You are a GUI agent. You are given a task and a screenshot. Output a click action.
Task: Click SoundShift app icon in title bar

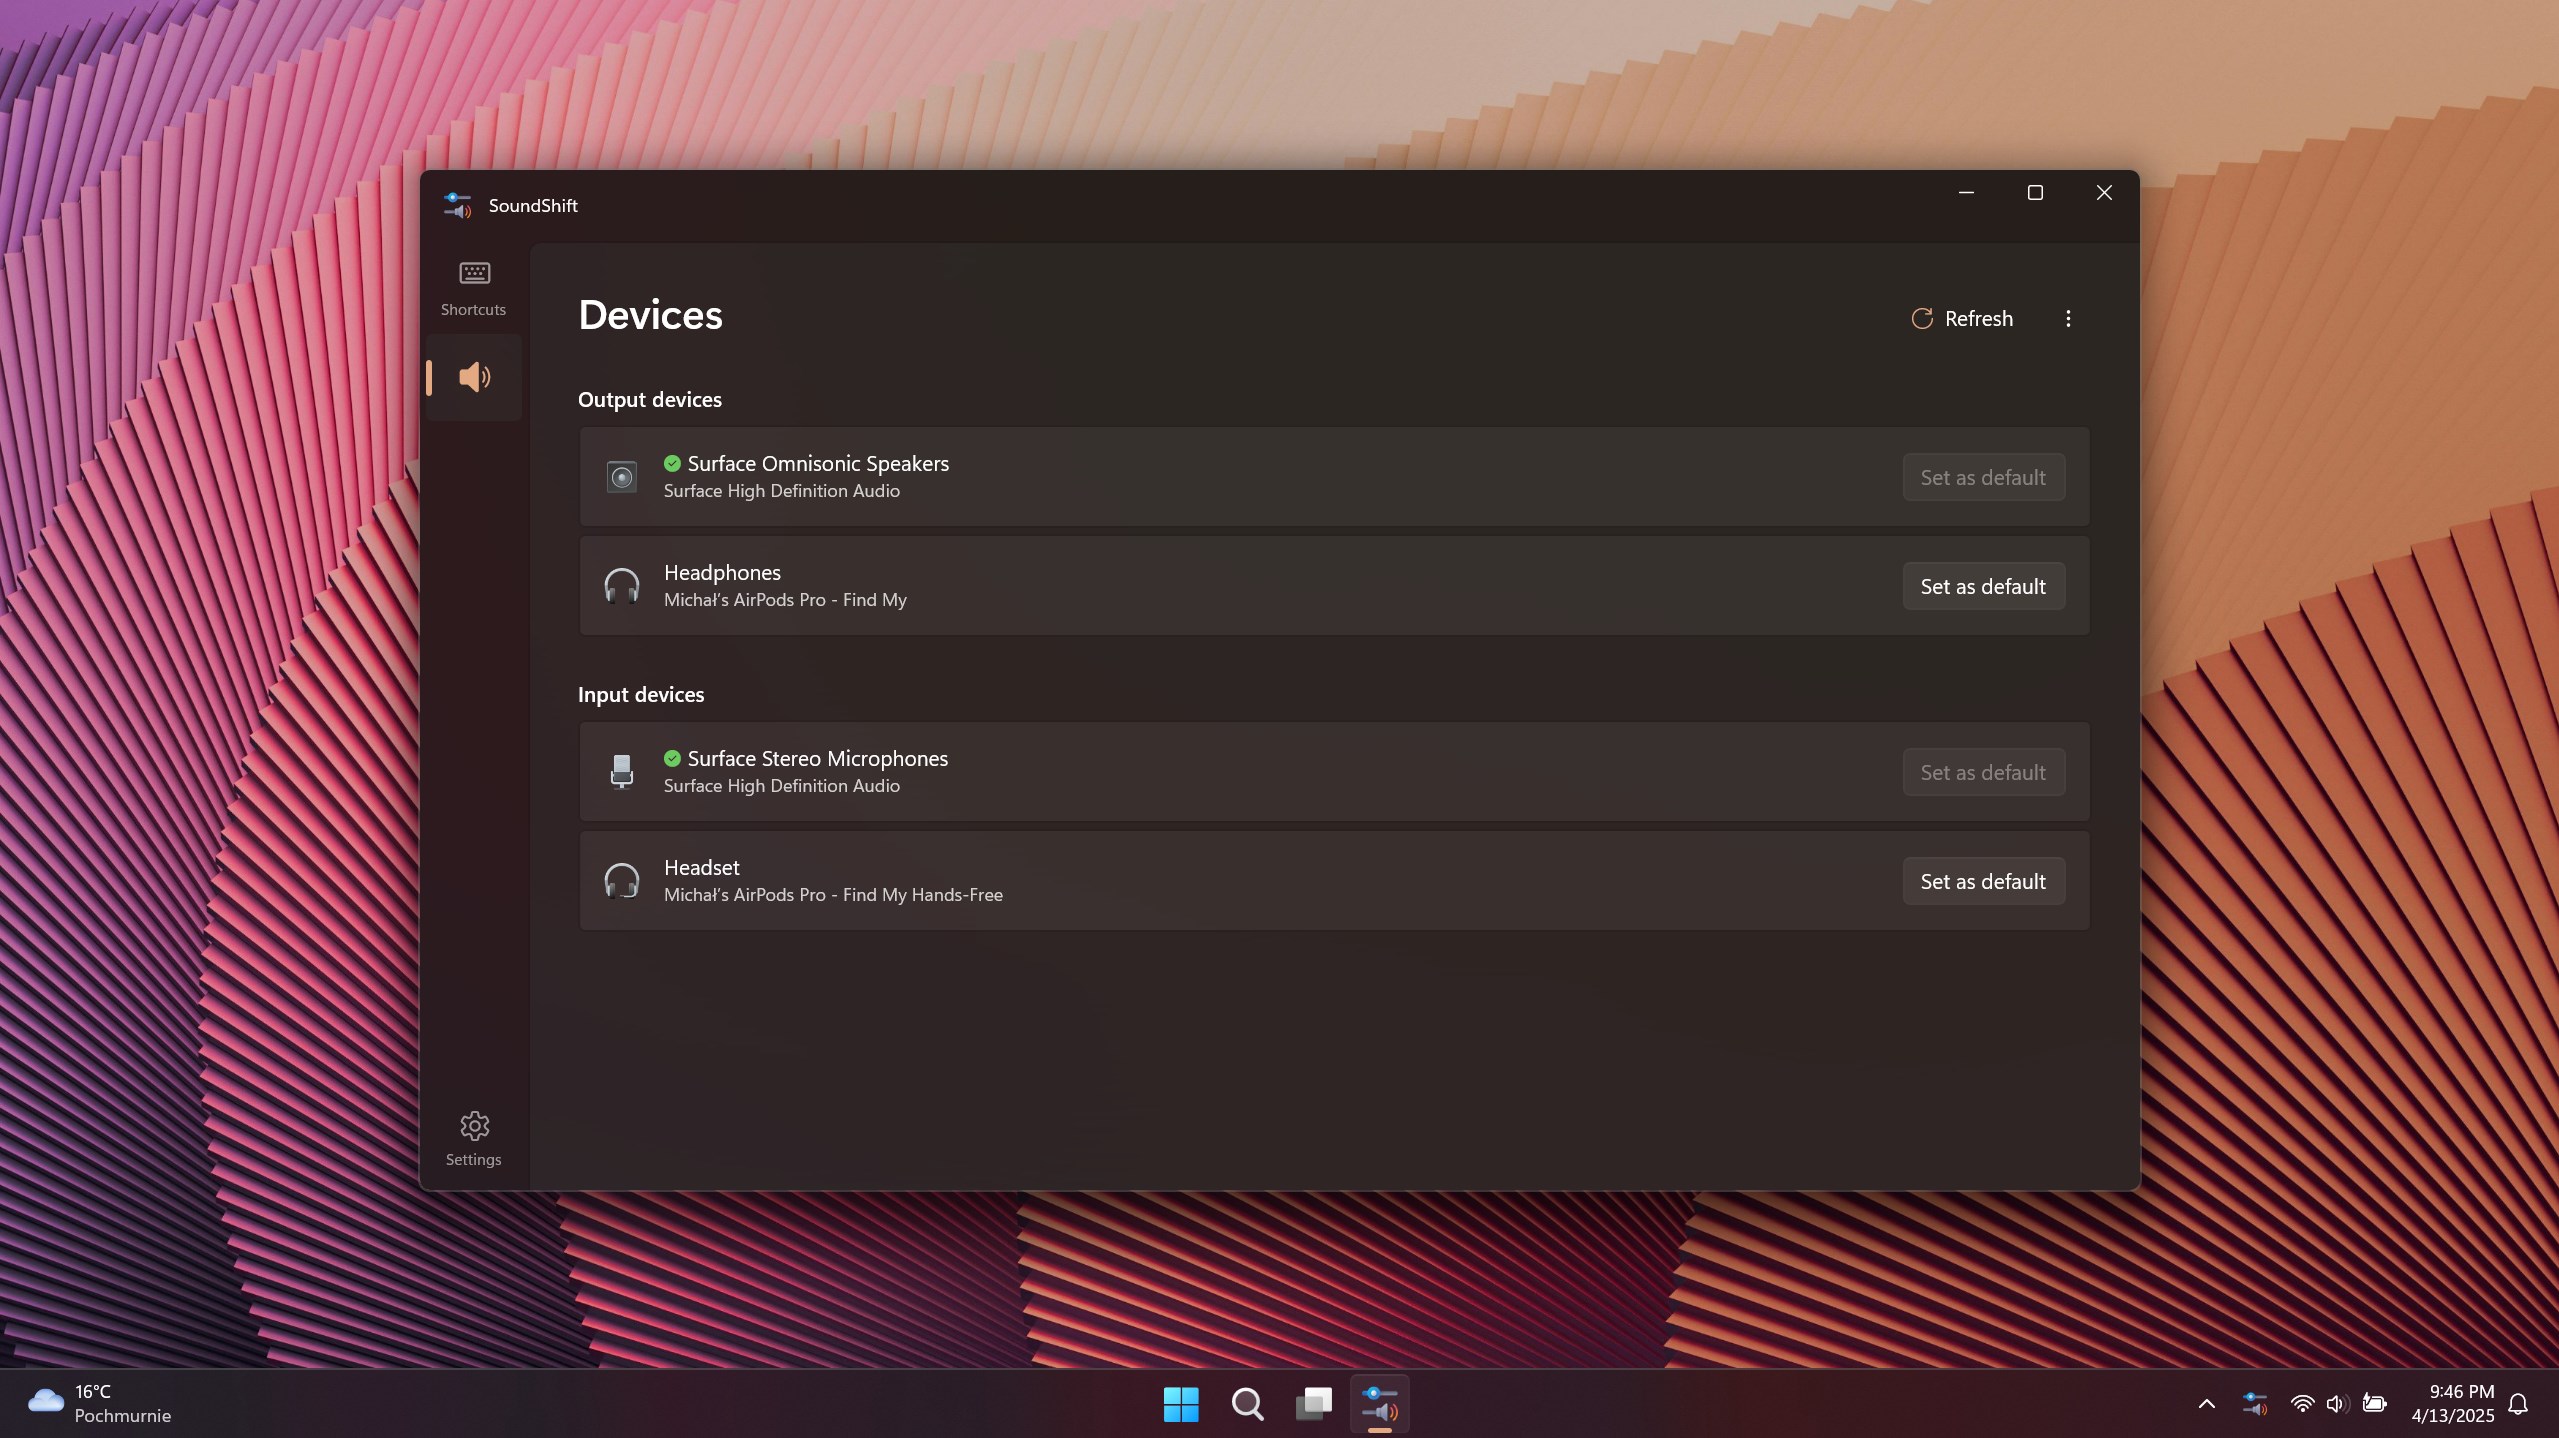(x=457, y=205)
